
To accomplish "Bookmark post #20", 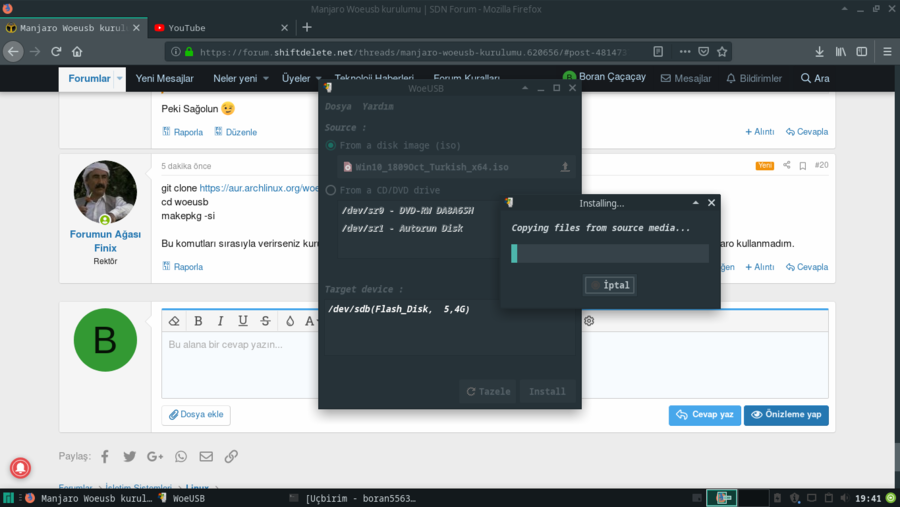I will [x=803, y=166].
